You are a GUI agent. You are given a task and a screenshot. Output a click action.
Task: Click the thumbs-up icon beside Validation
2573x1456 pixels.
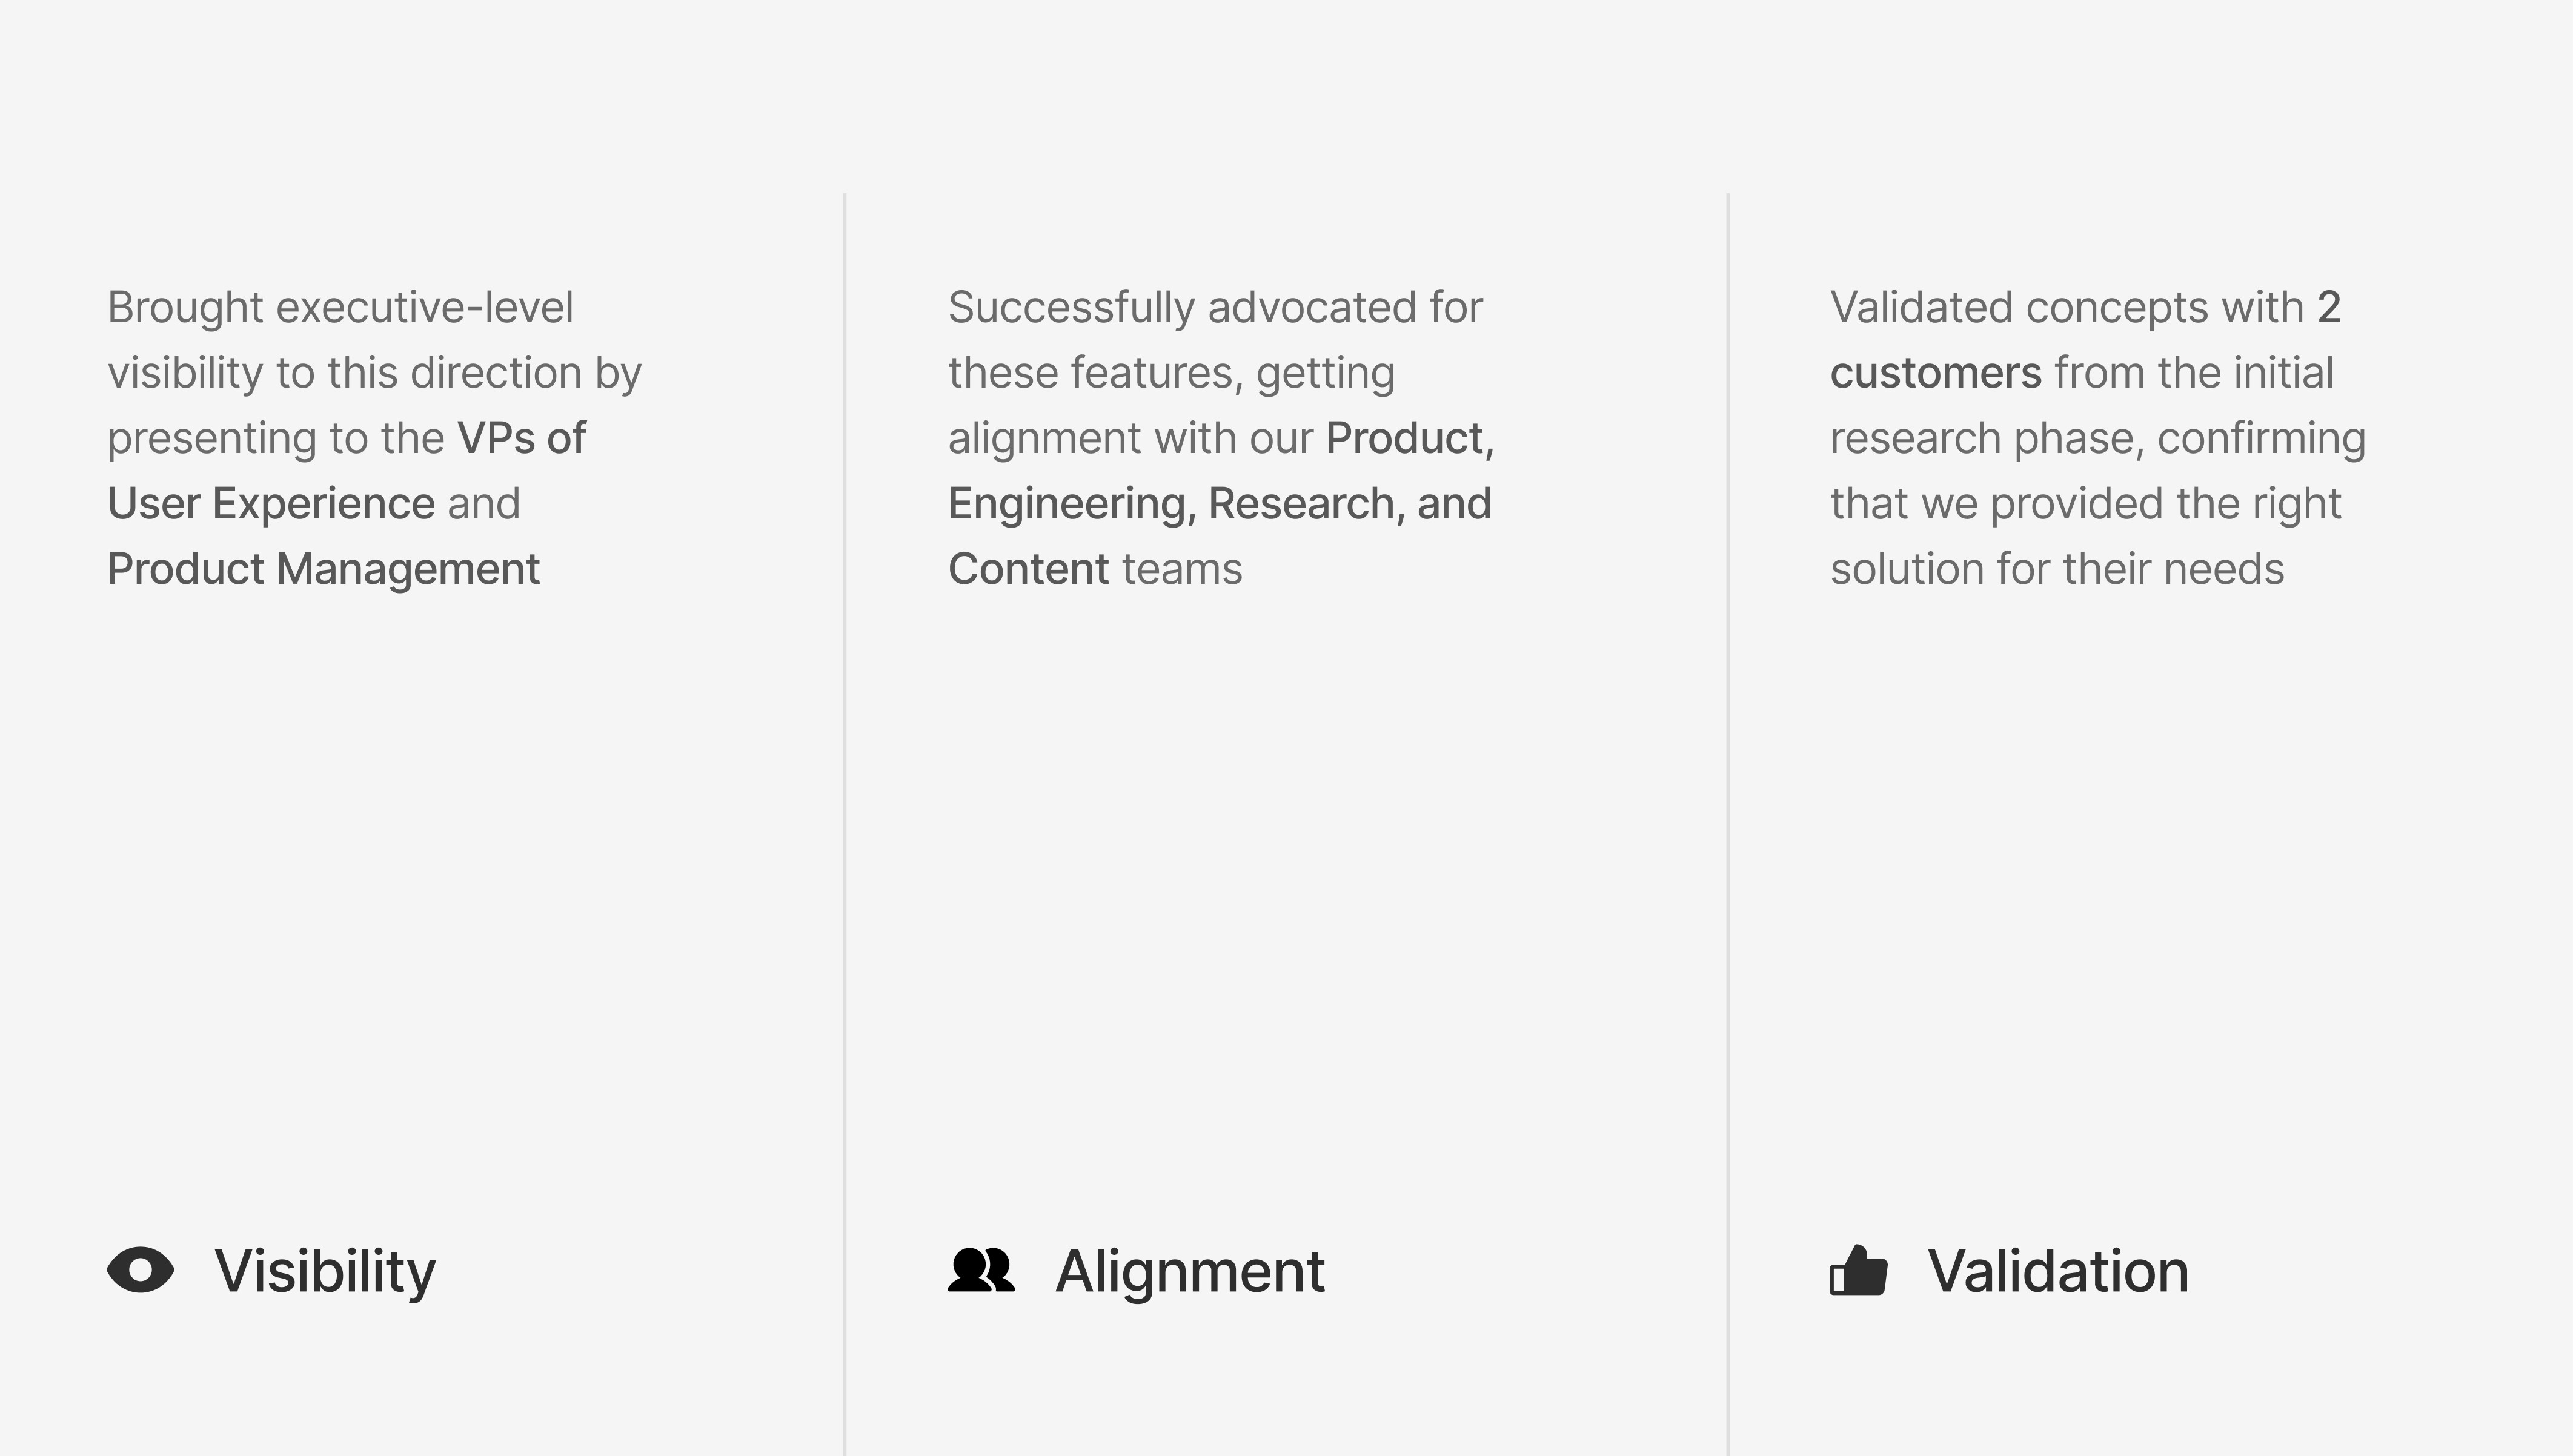coord(1858,1270)
